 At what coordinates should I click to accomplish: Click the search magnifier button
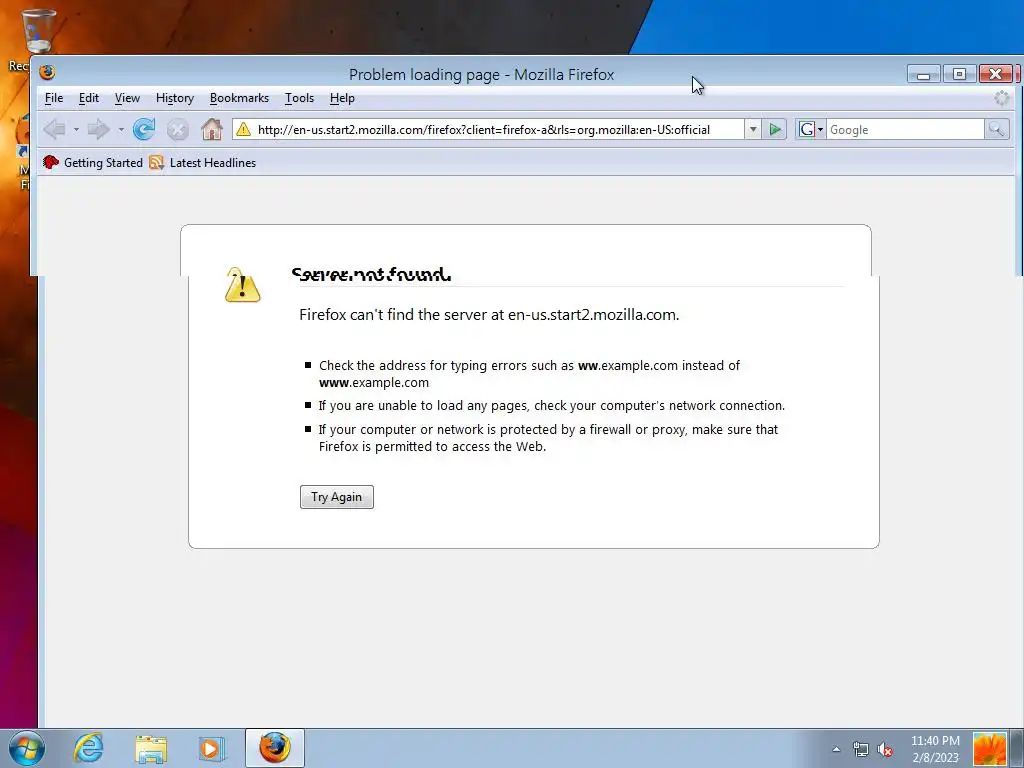[x=997, y=129]
